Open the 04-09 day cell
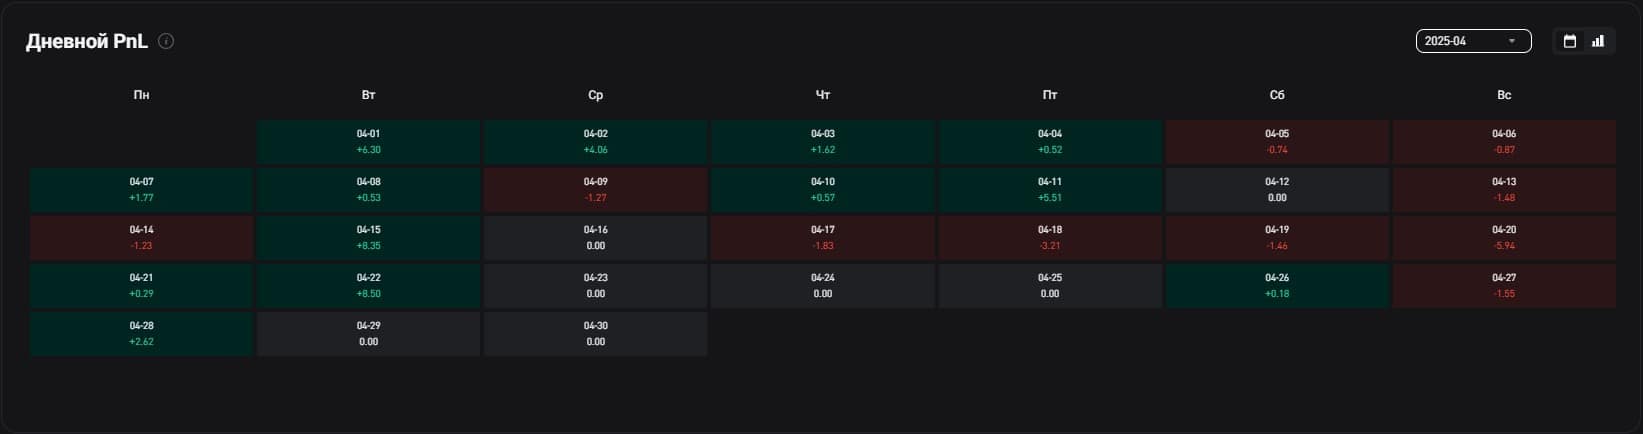Image resolution: width=1643 pixels, height=434 pixels. pos(595,190)
